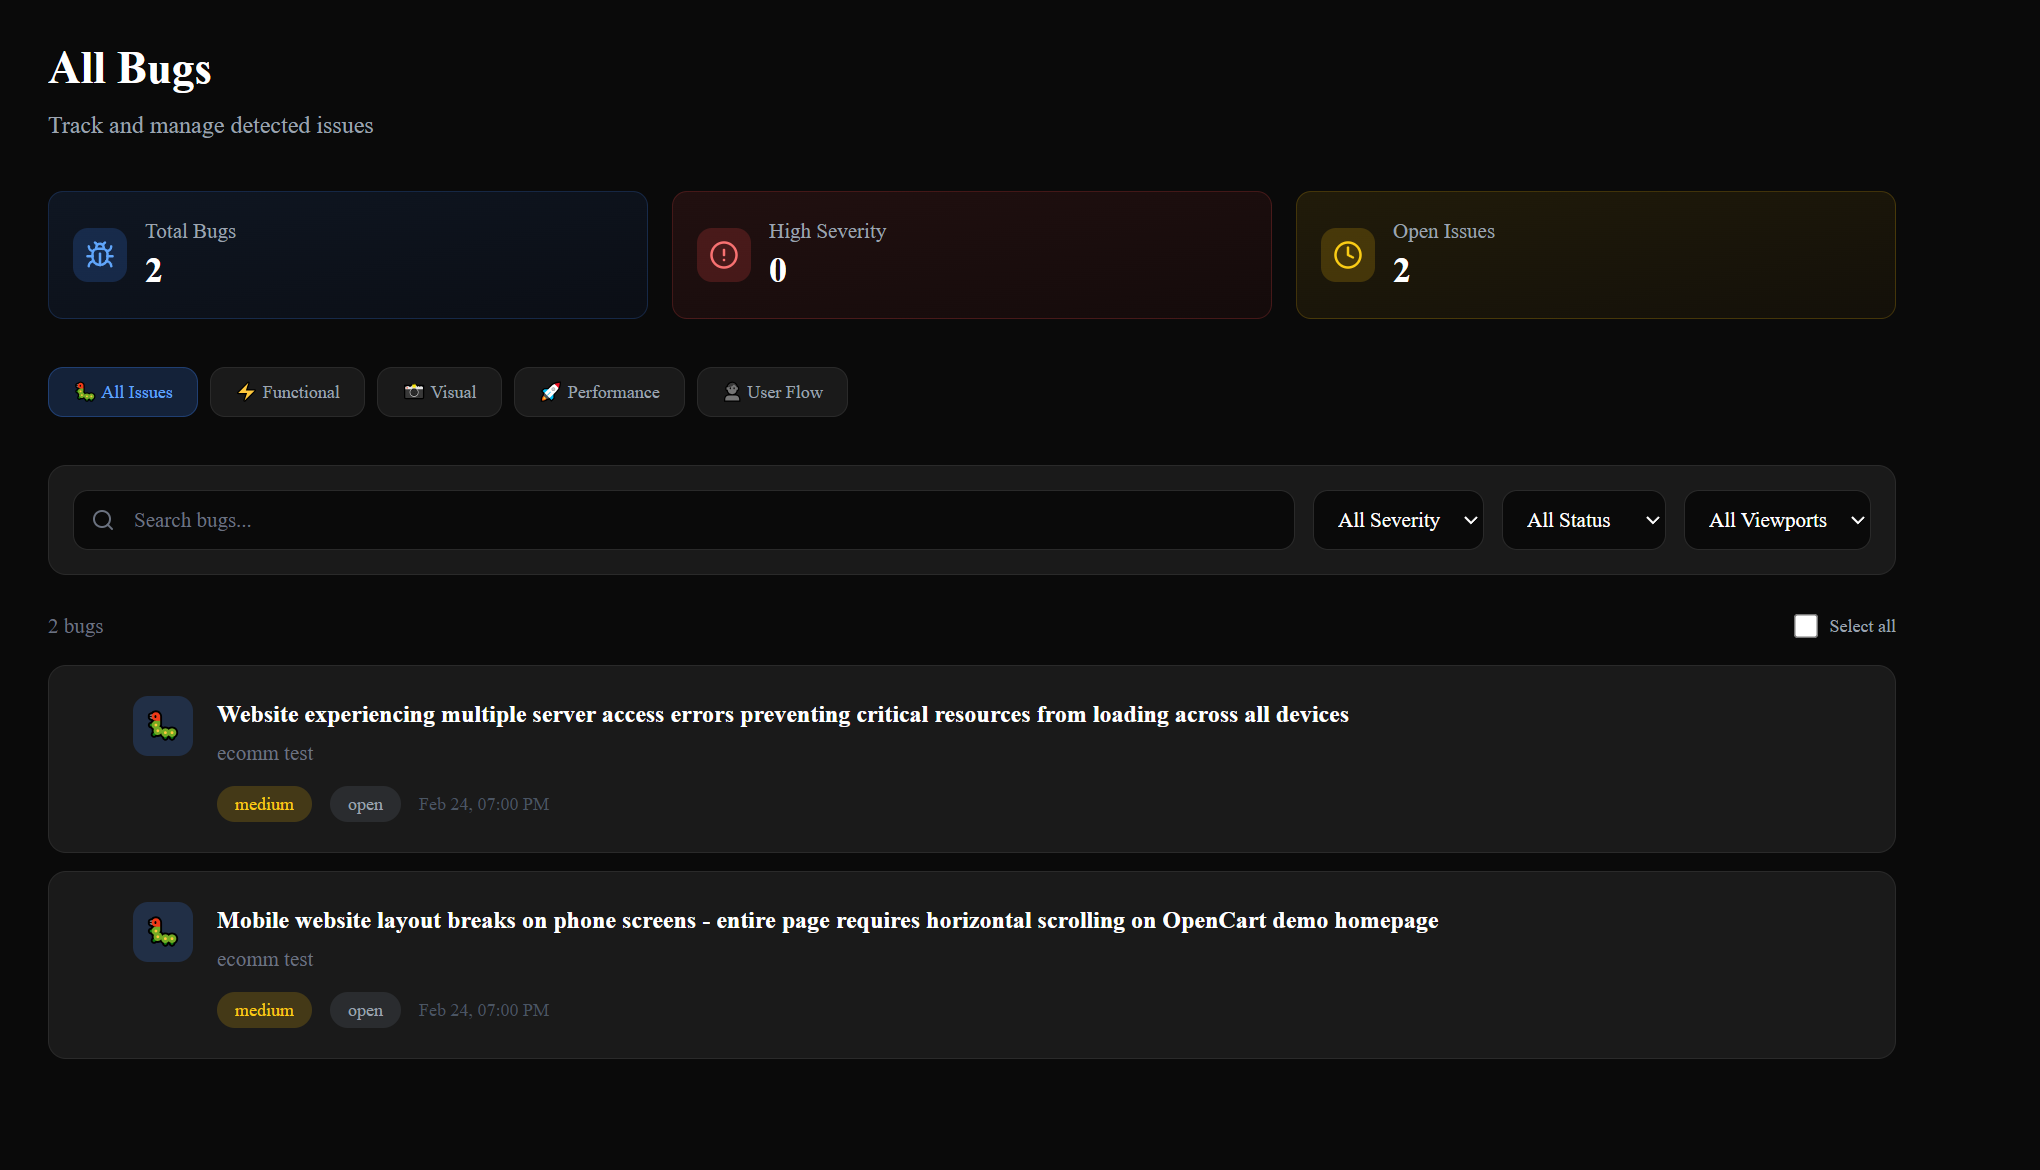Screen dimensions: 2040x1170
Task: Switch to the User Flow tab
Action: click(x=772, y=392)
